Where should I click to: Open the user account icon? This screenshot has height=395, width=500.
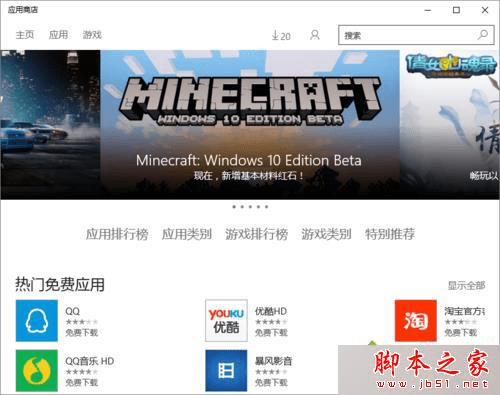pyautogui.click(x=315, y=35)
